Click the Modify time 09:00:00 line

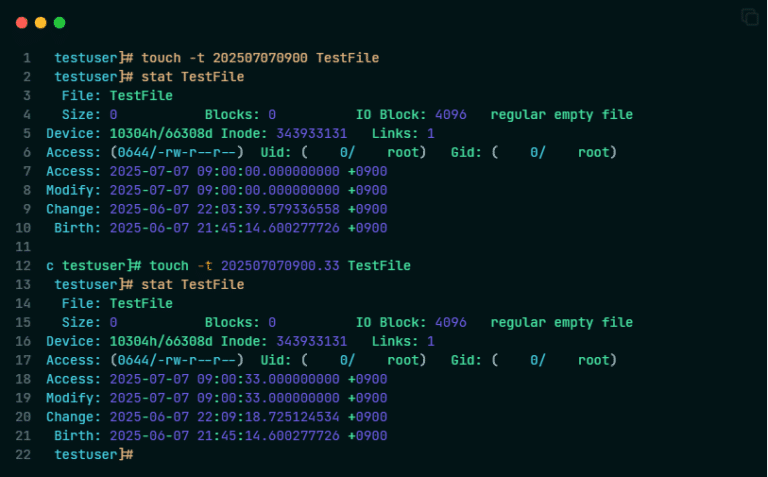tap(216, 191)
